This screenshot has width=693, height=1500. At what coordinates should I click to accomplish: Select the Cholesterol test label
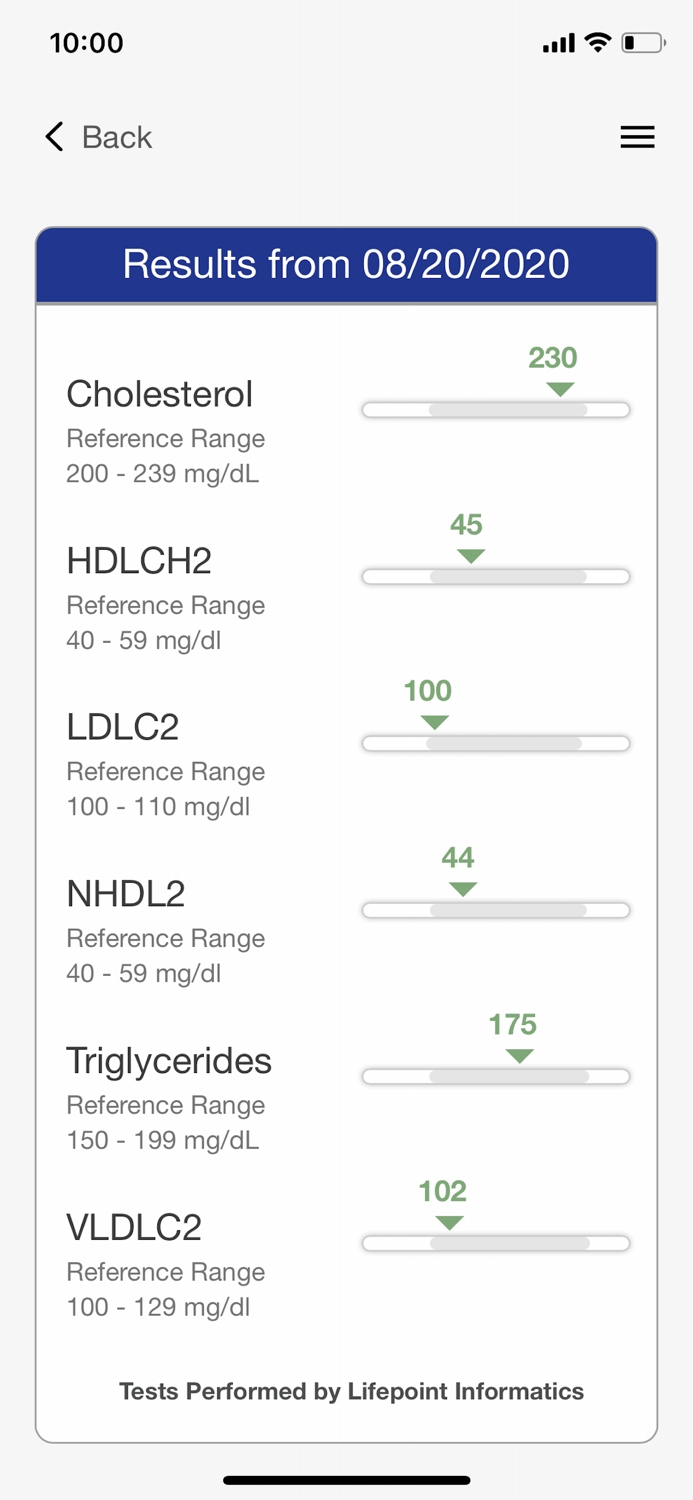click(x=159, y=394)
